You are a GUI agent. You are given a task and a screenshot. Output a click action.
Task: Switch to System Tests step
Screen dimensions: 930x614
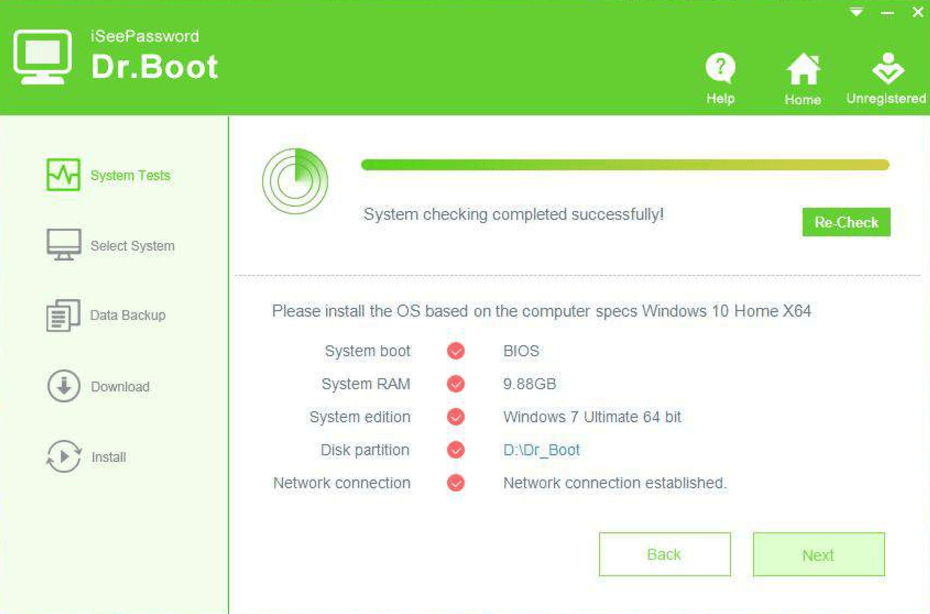[x=130, y=176]
